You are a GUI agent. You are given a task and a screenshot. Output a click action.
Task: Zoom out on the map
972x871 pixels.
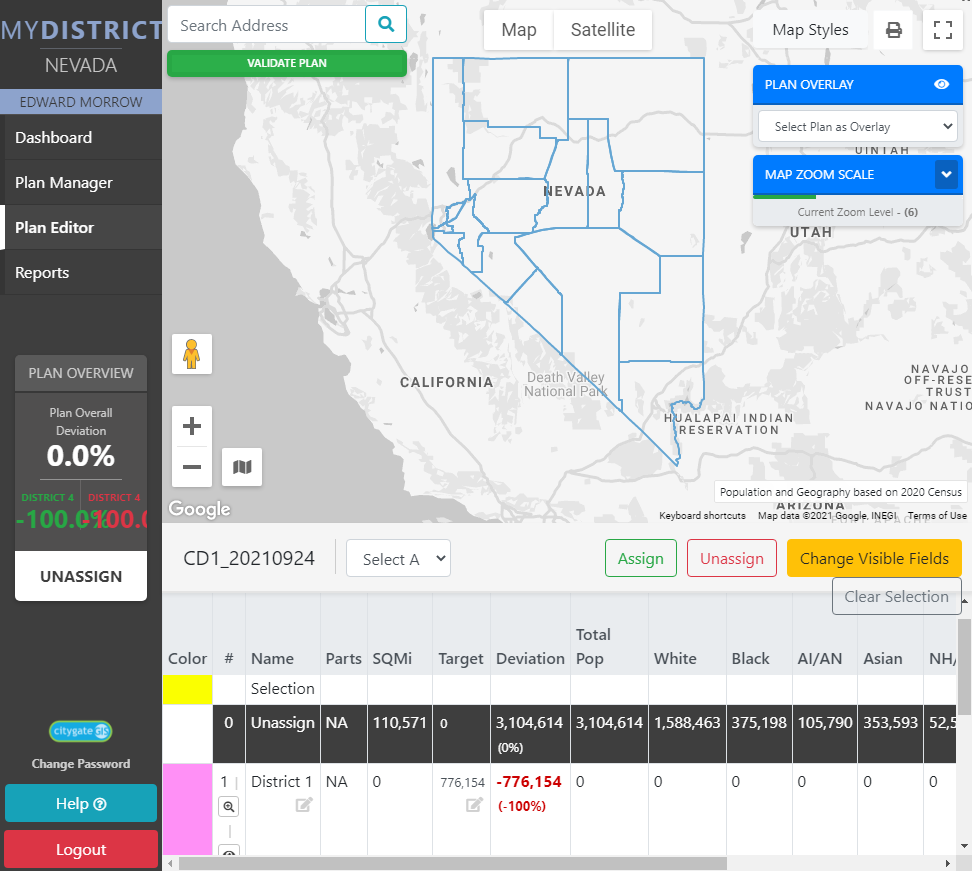(192, 467)
